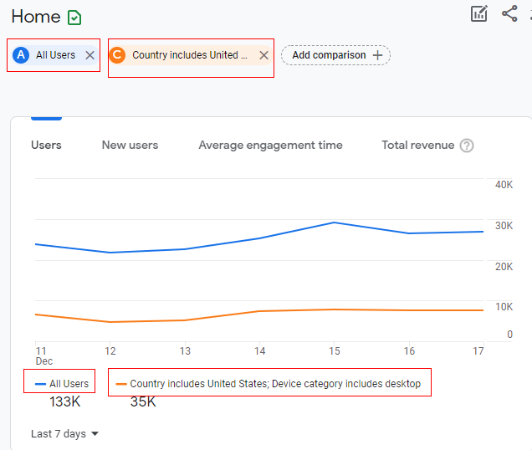This screenshot has width=532, height=450.
Task: Click the Country includes United States legend entry
Action: (x=268, y=384)
